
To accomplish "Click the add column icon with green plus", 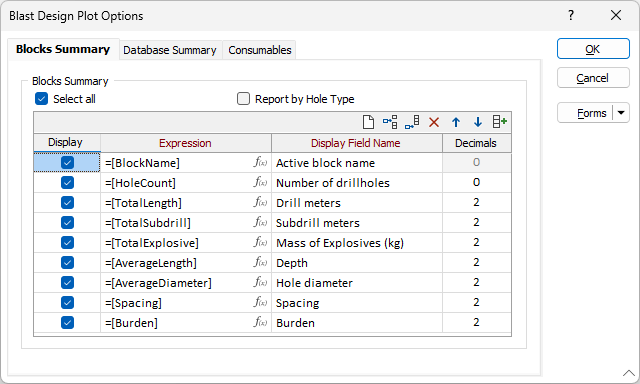I will pyautogui.click(x=500, y=122).
